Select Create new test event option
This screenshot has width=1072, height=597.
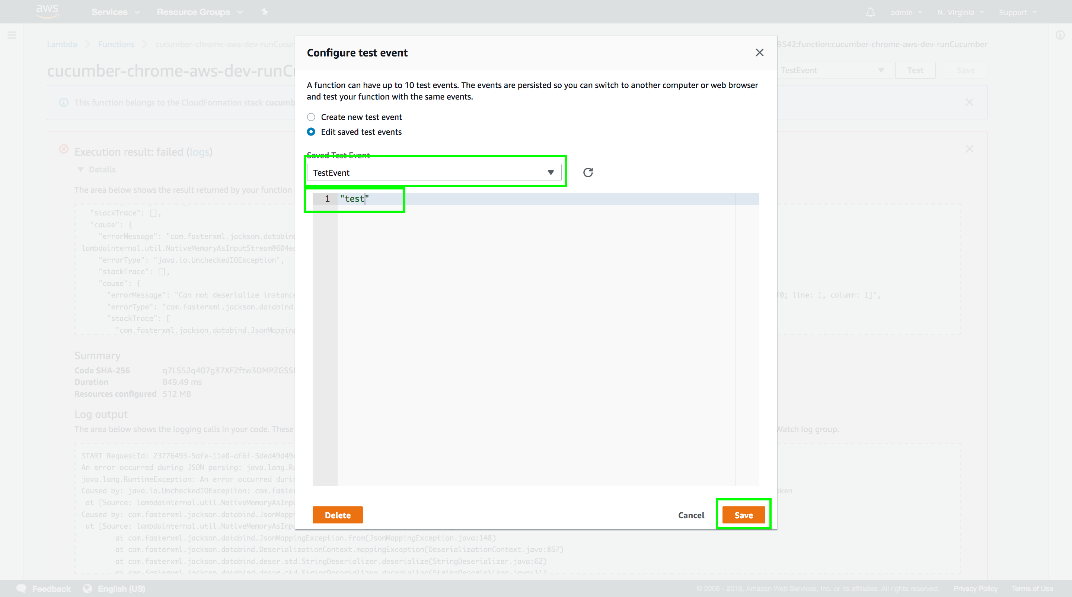[x=311, y=117]
